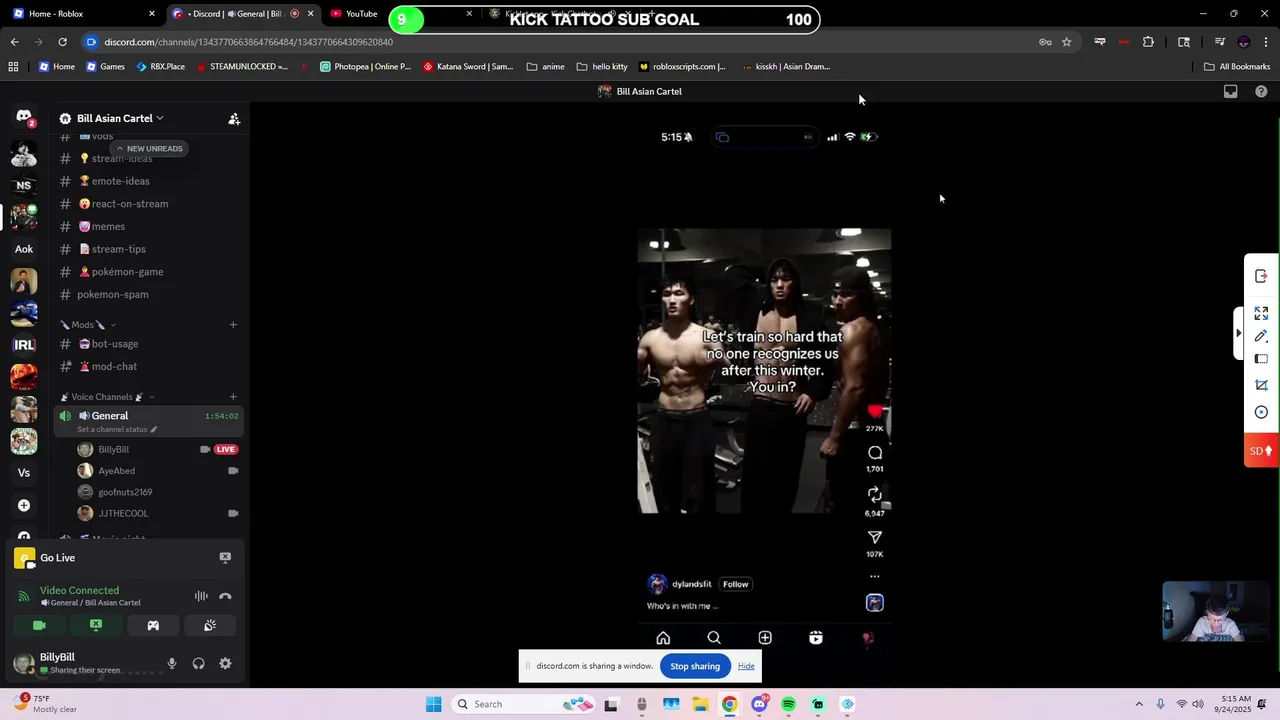Click the Instagram reels icon in bottom bar

[816, 638]
